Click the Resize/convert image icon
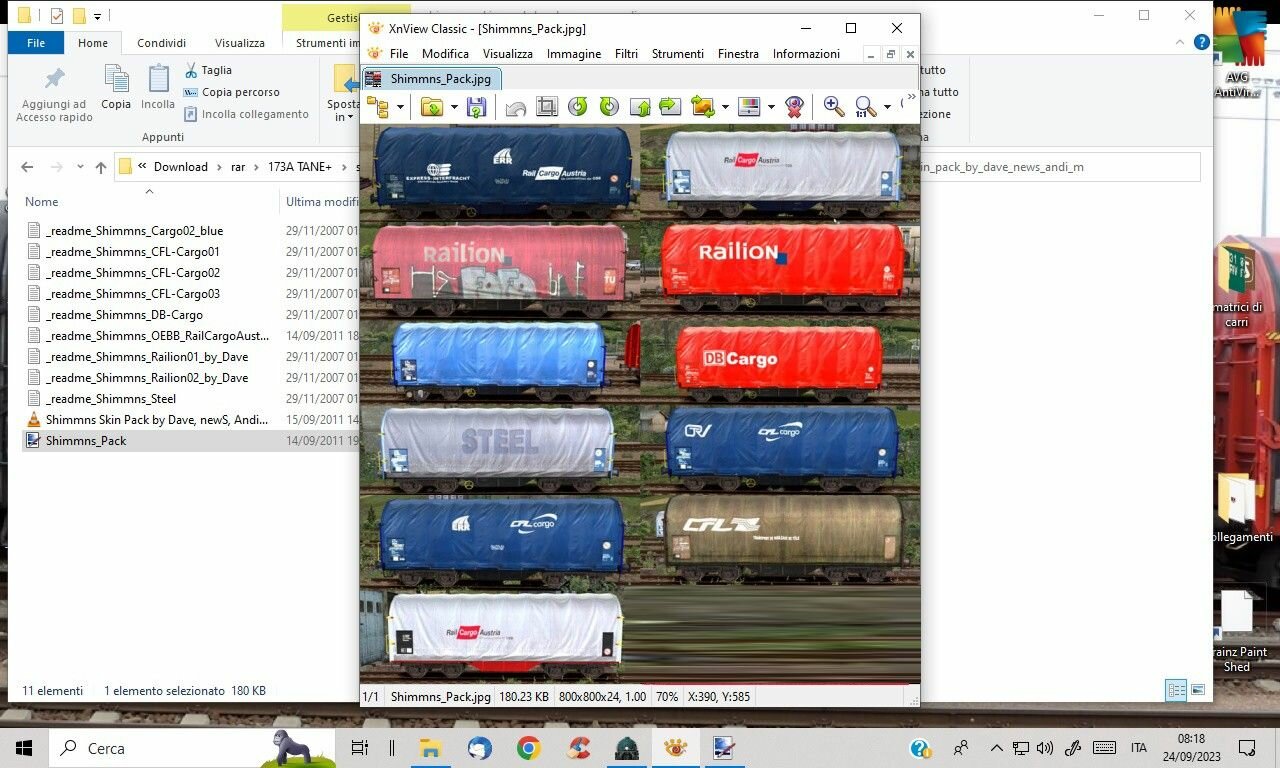The width and height of the screenshot is (1280, 768). (x=702, y=107)
